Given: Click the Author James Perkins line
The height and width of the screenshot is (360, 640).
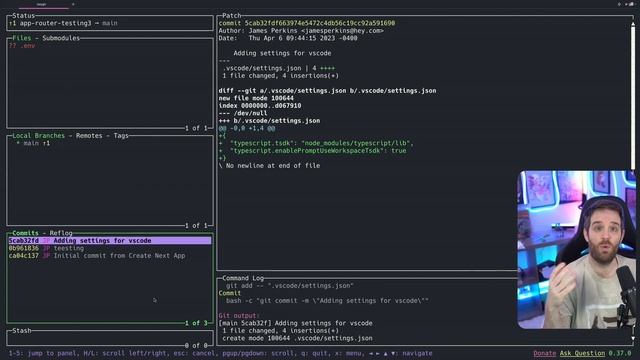Looking at the screenshot, I should click(x=301, y=31).
